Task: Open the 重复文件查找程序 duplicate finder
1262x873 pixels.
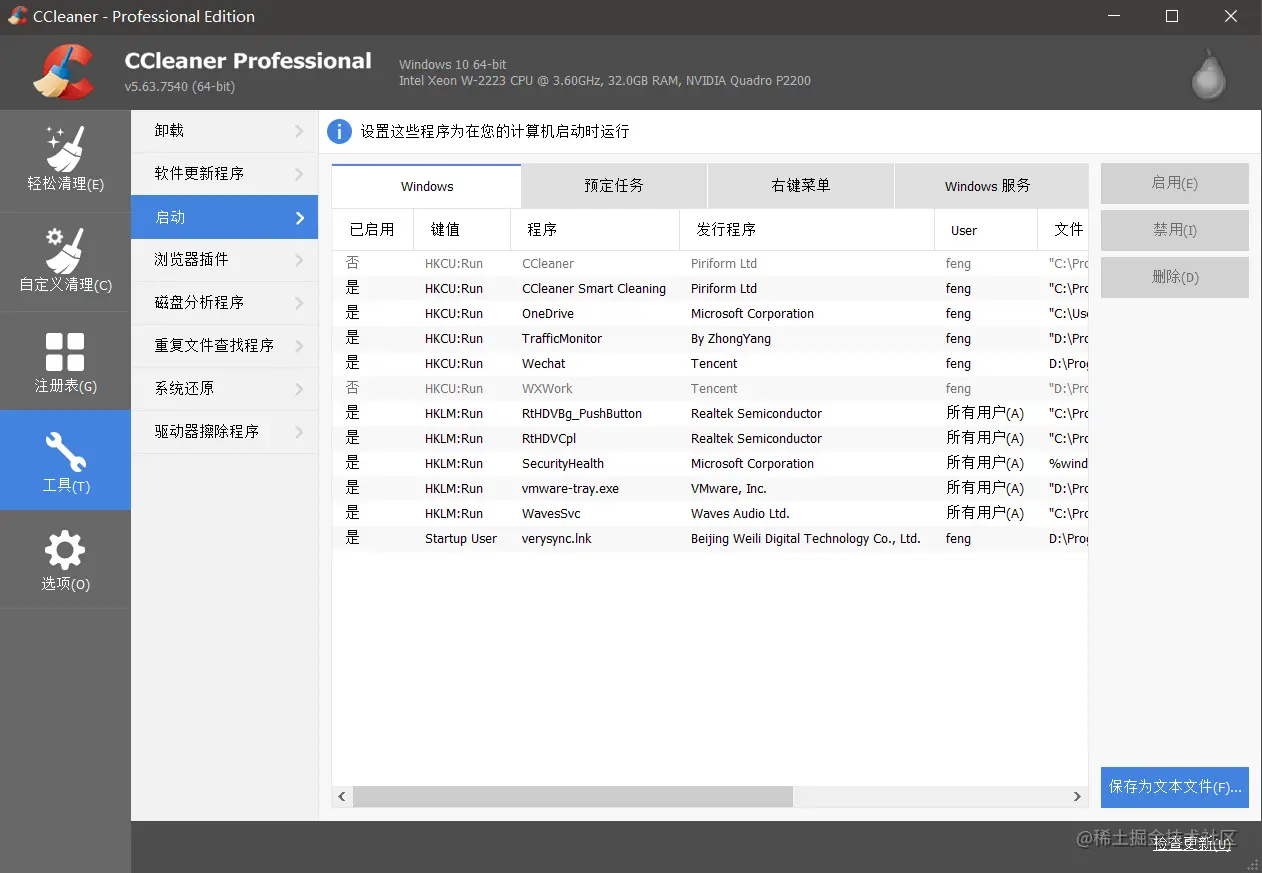Action: tap(224, 346)
